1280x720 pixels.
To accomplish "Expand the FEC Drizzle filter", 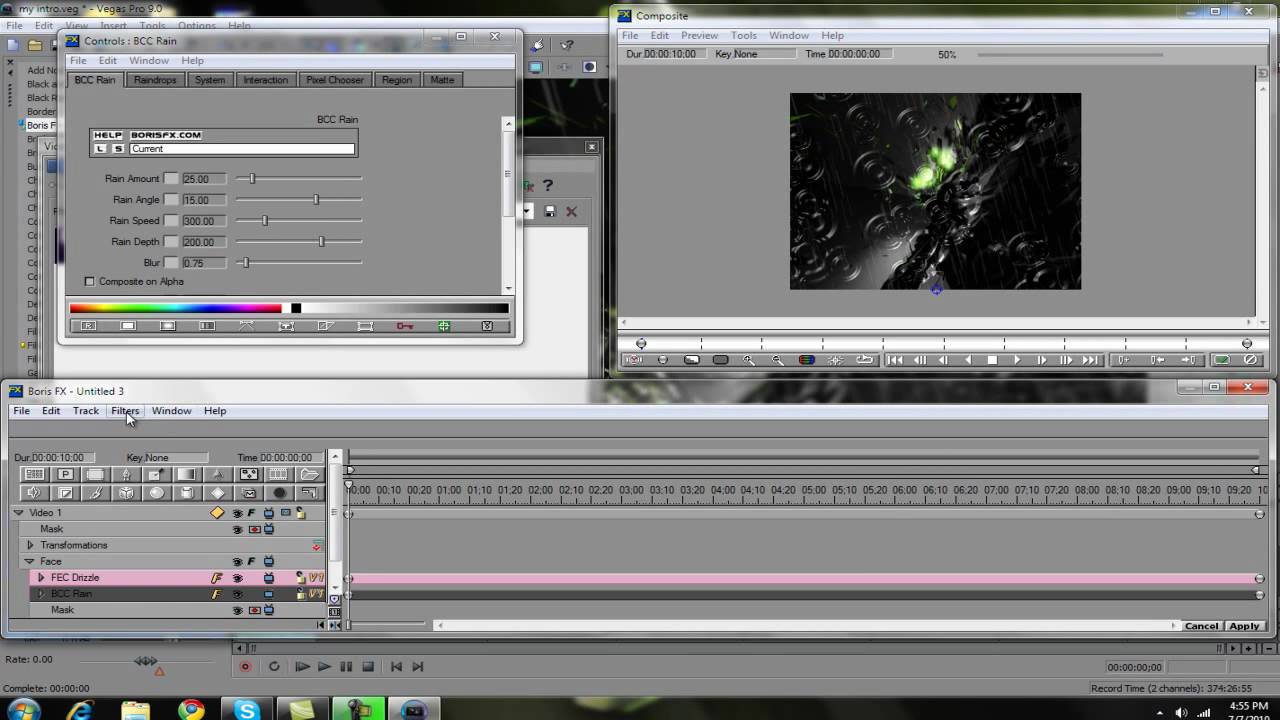I will (x=41, y=578).
